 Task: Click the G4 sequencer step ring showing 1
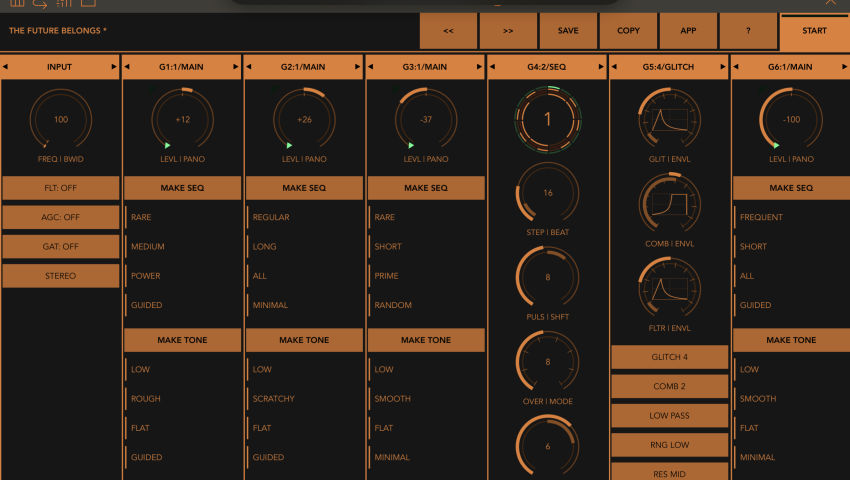(x=548, y=119)
